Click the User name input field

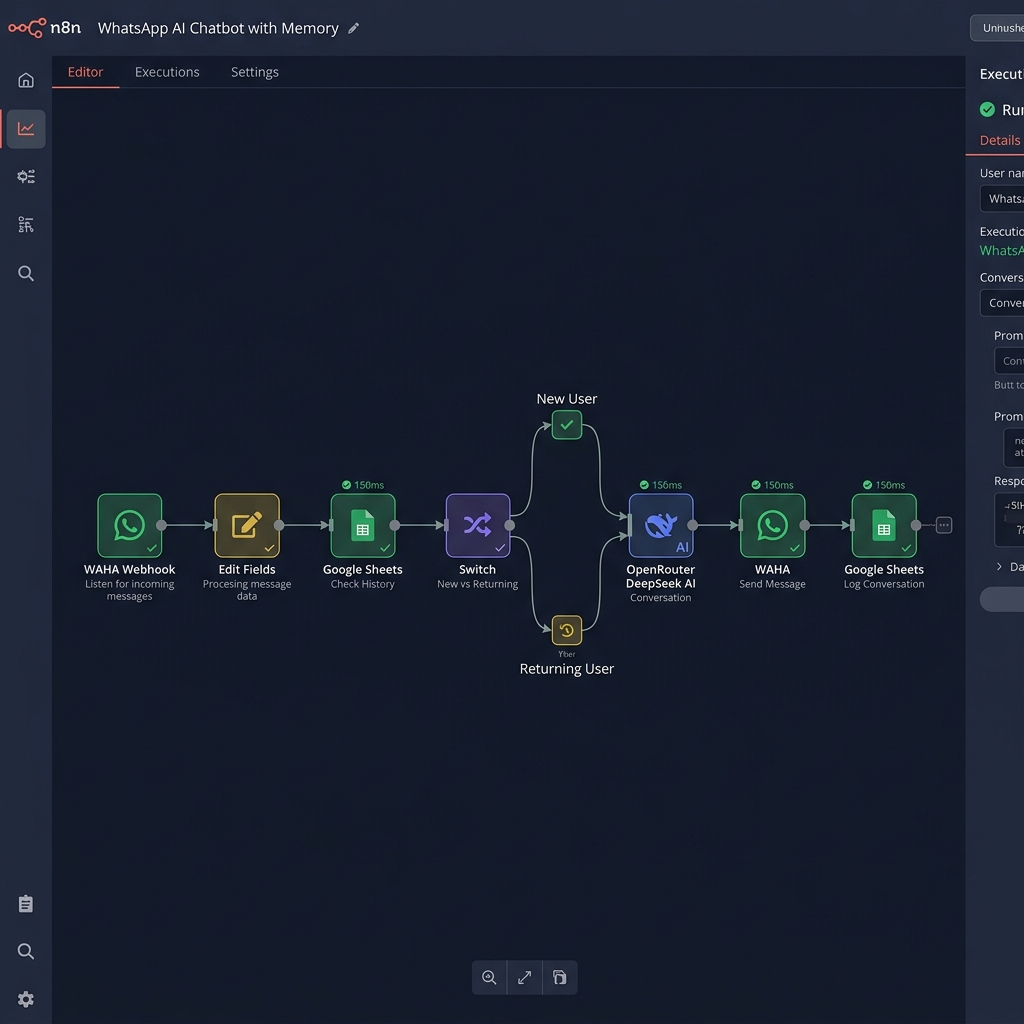pos(1002,199)
